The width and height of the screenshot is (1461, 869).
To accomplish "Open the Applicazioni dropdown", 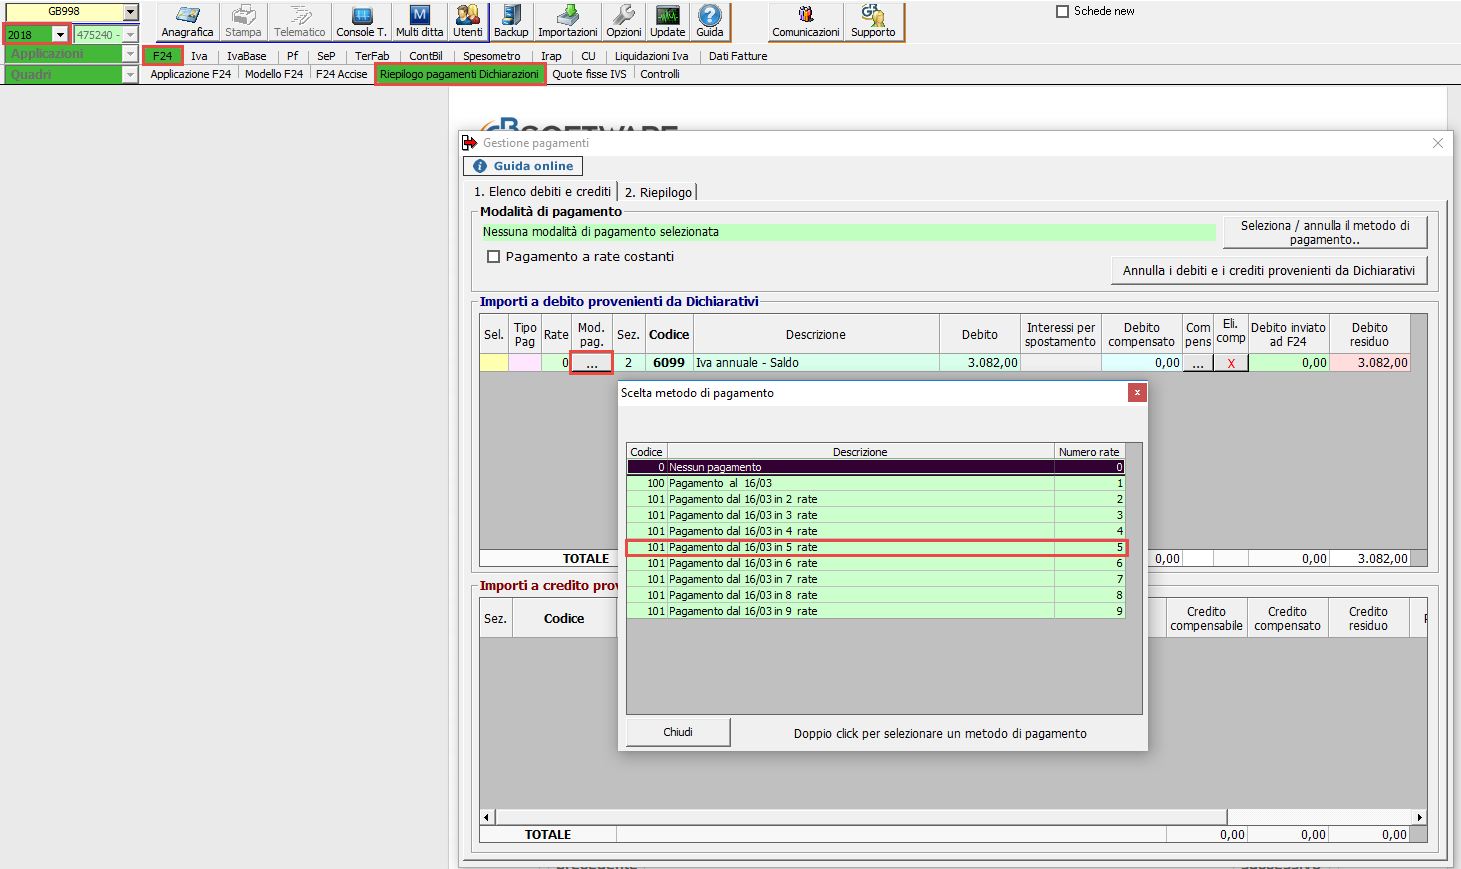I will click(x=130, y=54).
